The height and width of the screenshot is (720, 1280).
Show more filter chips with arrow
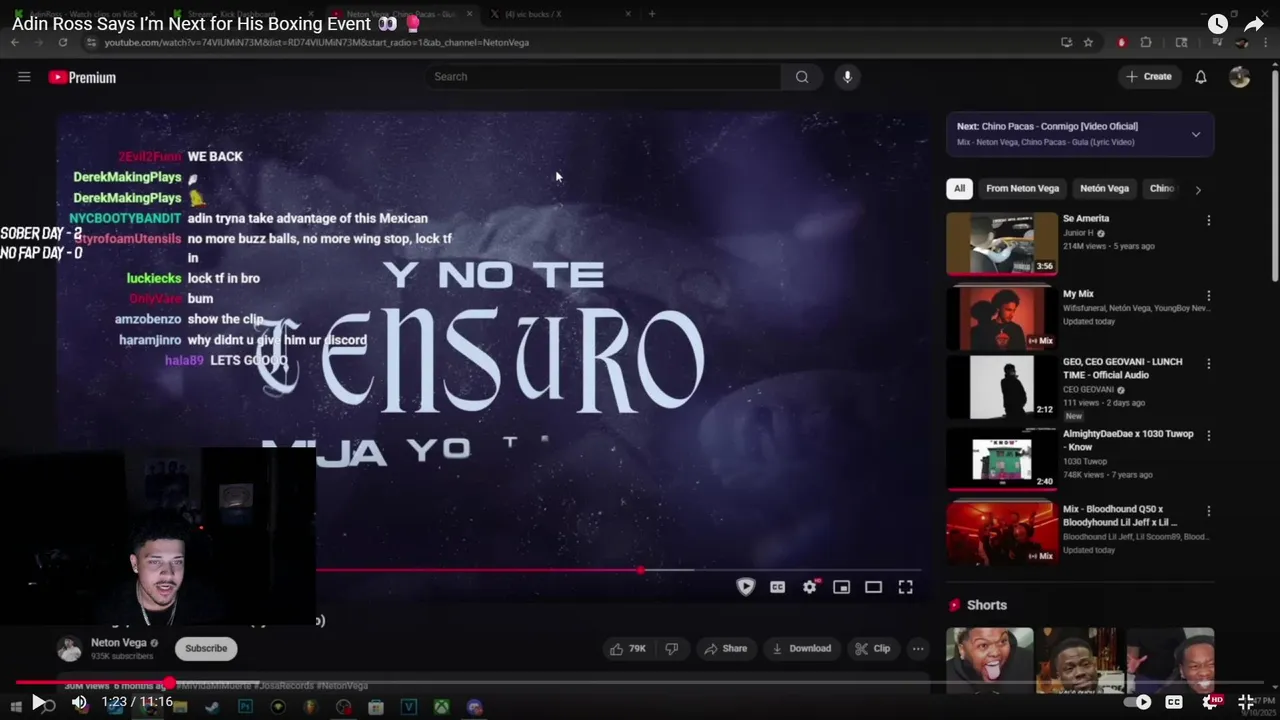1198,189
